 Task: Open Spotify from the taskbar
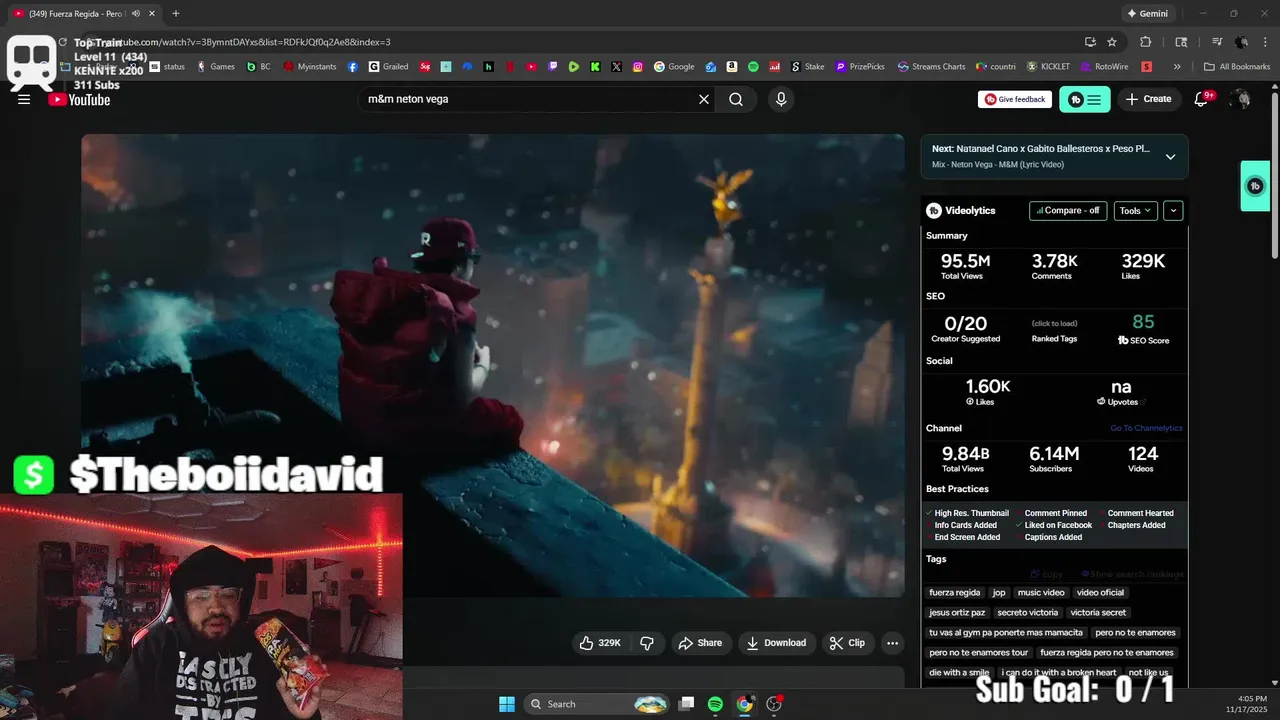715,704
